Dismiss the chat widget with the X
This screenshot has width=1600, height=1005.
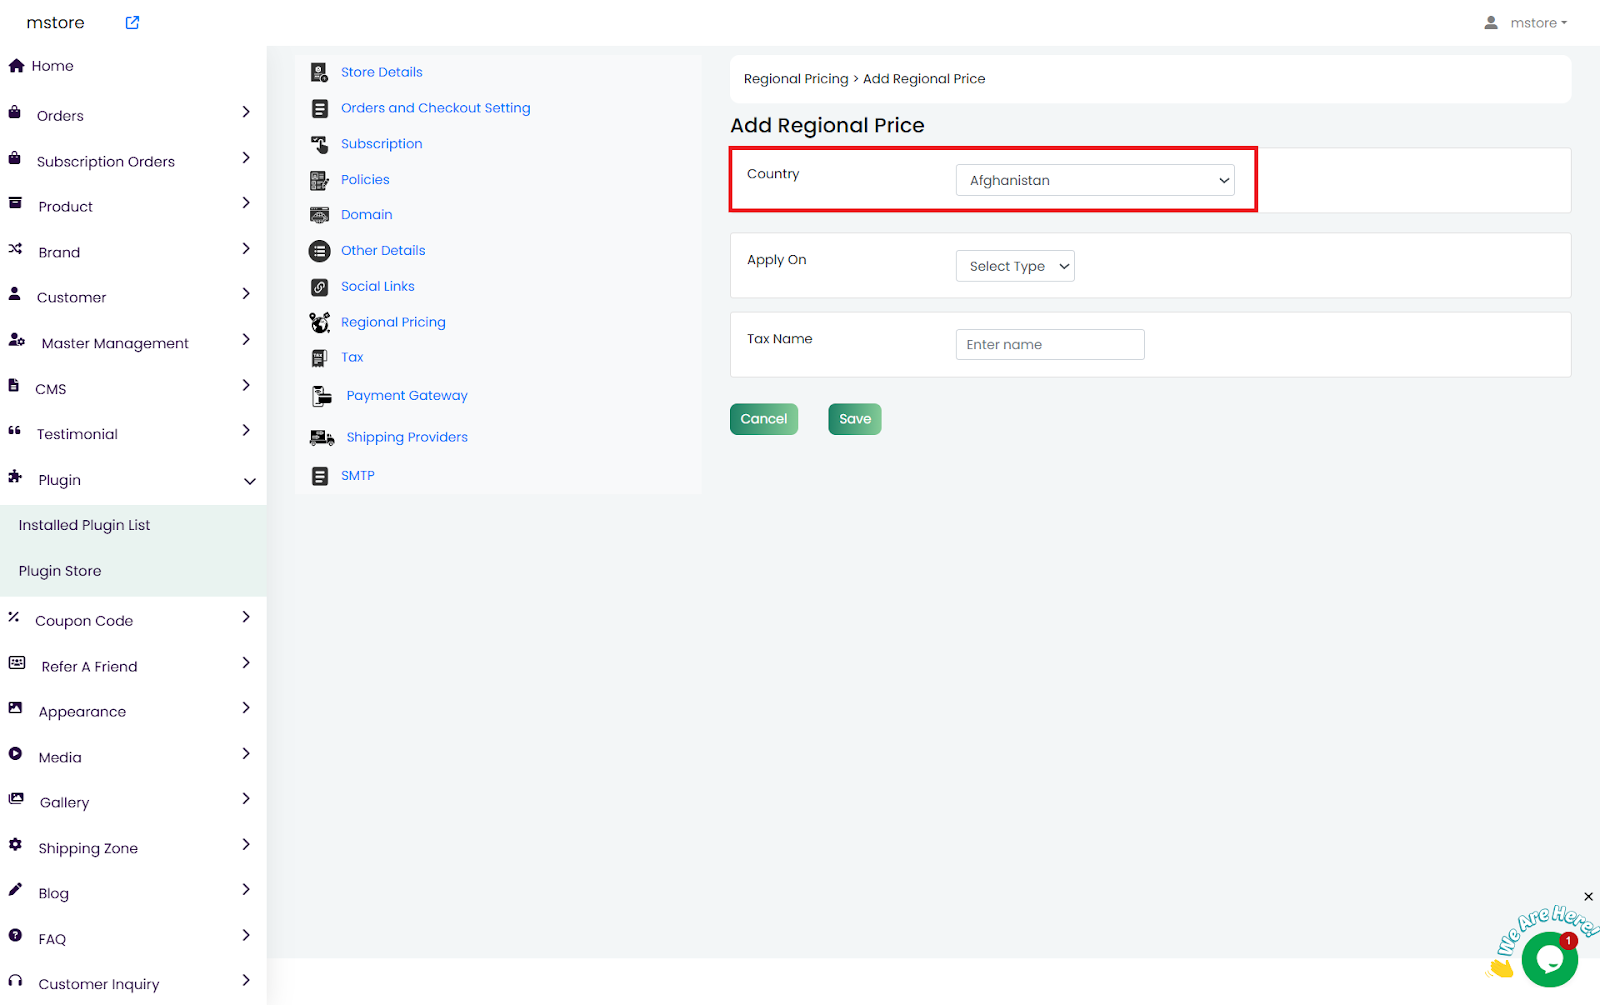pyautogui.click(x=1588, y=897)
